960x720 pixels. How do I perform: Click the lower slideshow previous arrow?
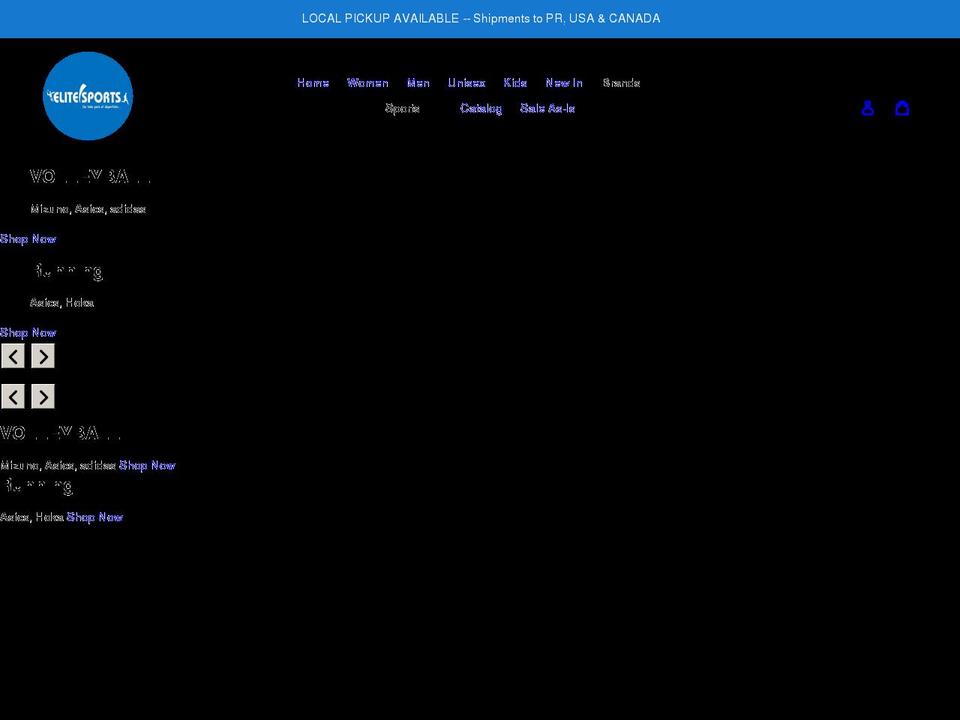coord(13,396)
